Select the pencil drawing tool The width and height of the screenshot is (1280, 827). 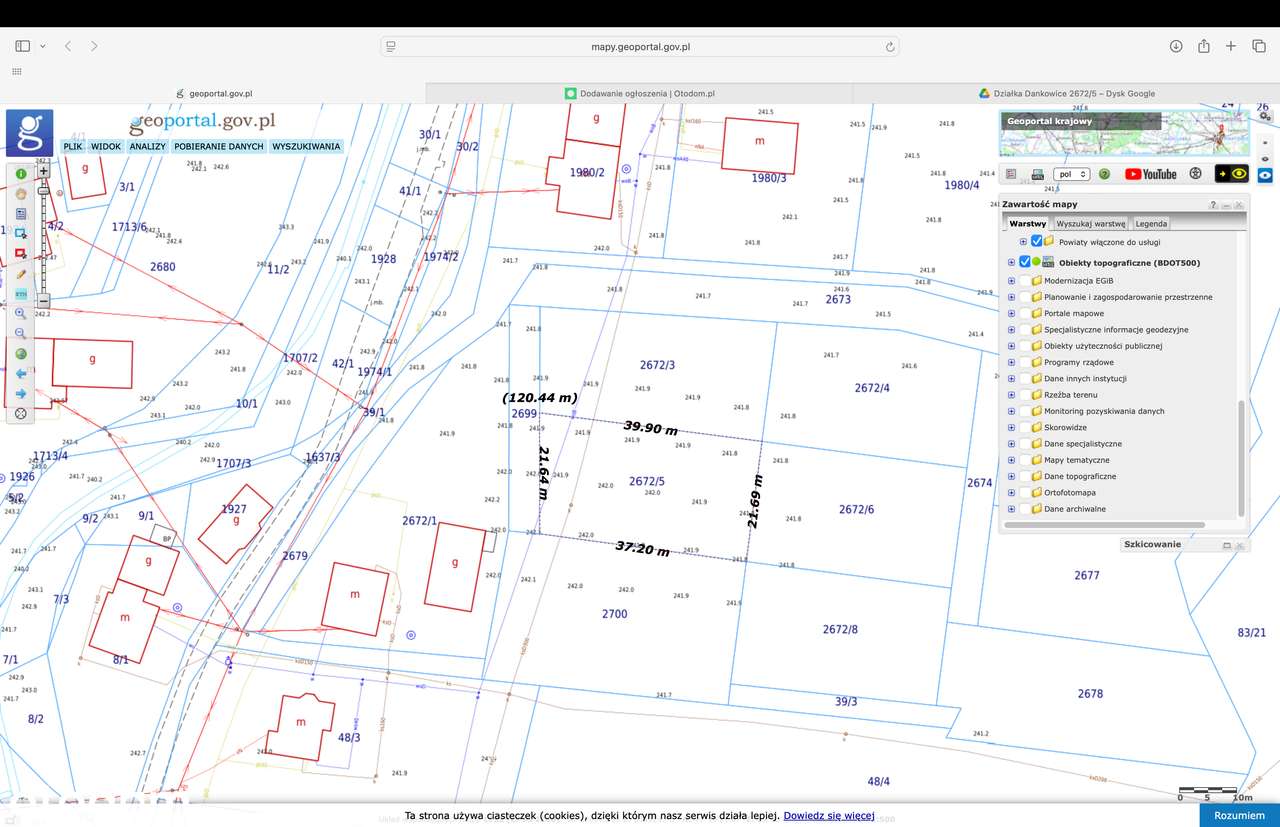(20, 274)
